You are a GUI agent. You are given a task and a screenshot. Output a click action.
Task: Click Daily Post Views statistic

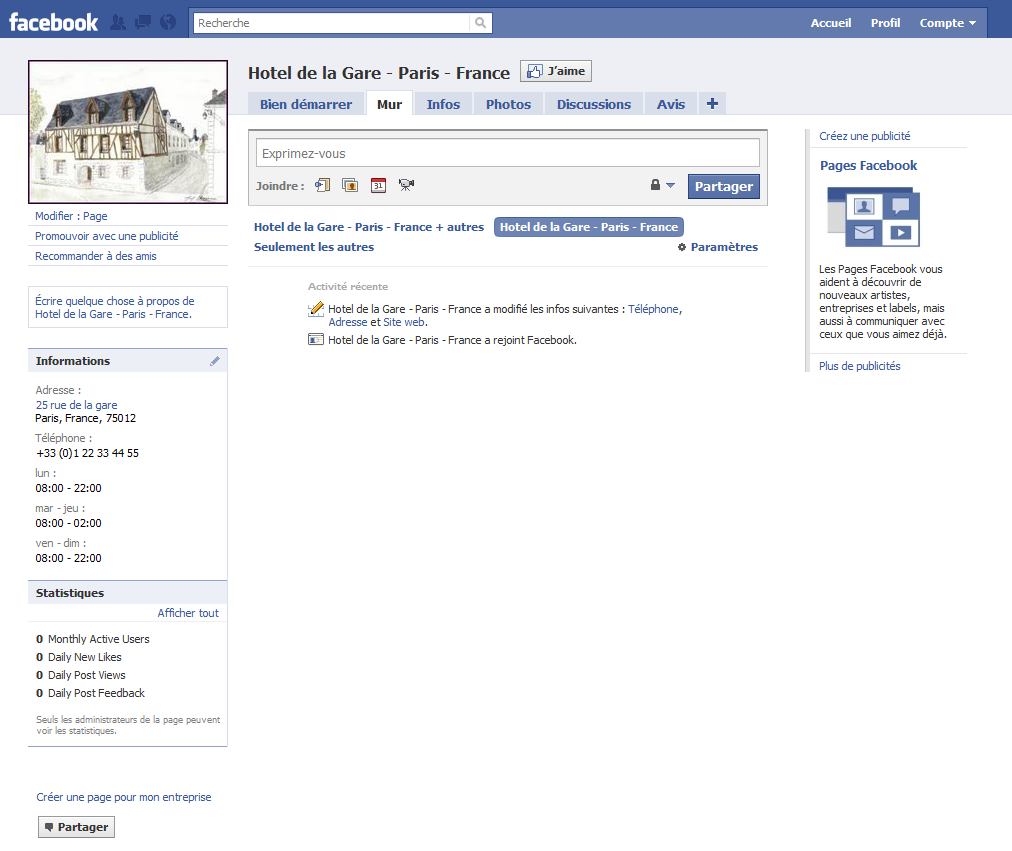(81, 675)
